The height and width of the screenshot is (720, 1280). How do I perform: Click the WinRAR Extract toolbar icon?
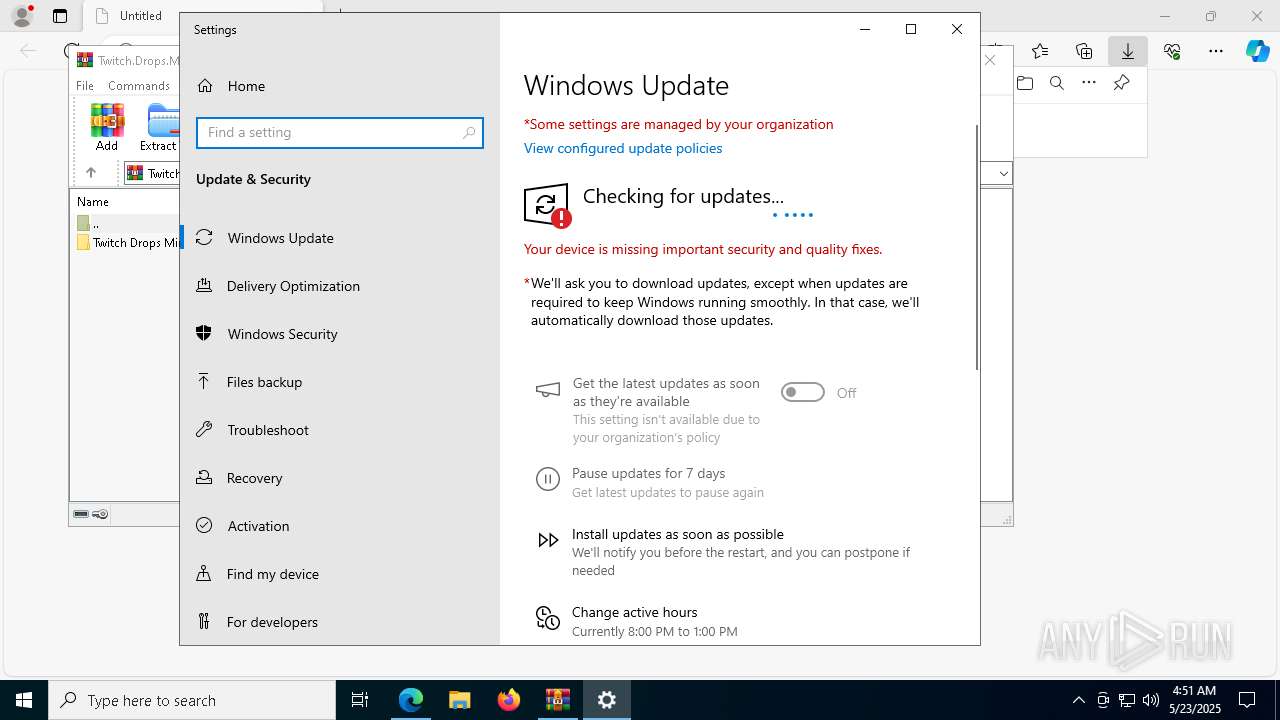pyautogui.click(x=160, y=127)
